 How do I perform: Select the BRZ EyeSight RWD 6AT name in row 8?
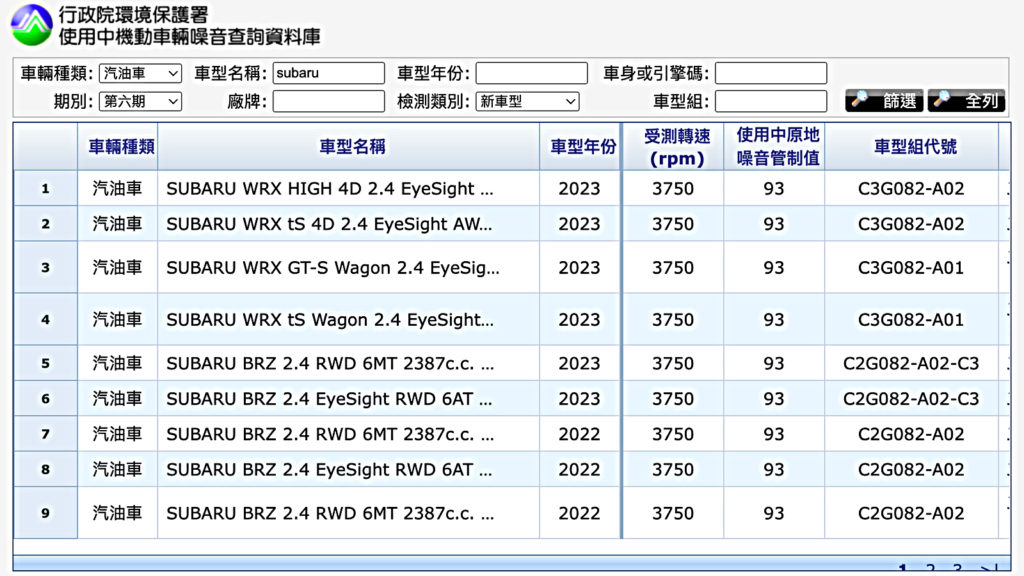329,470
